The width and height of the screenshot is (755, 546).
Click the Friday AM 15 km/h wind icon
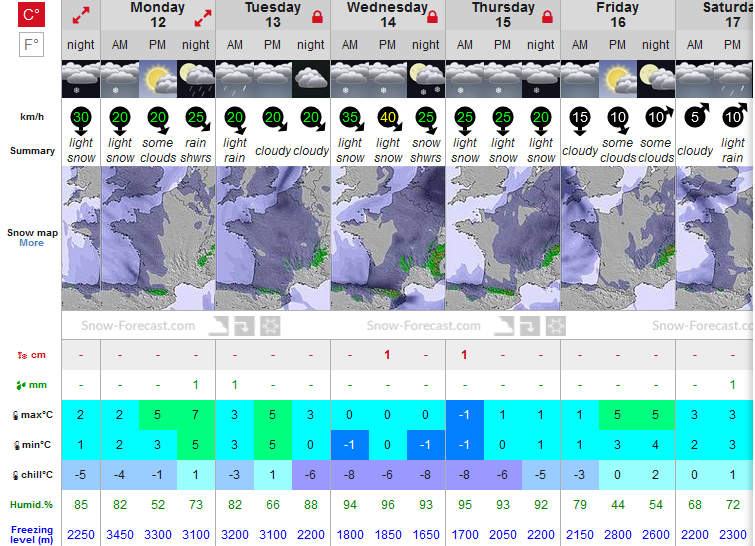[x=580, y=120]
